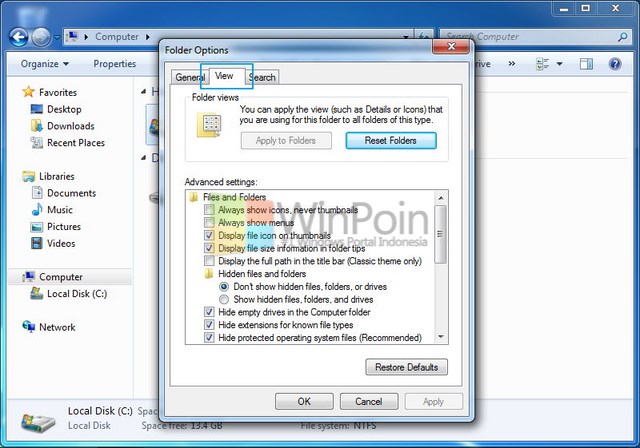The width and height of the screenshot is (640, 448).
Task: Click the Reset Folders button
Action: [x=391, y=141]
